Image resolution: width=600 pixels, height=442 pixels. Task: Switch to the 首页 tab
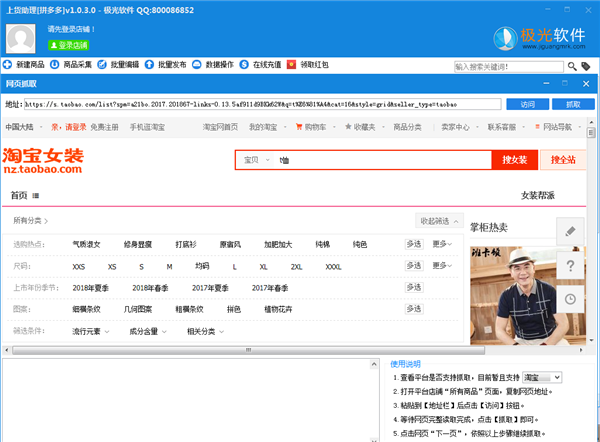[x=19, y=196]
